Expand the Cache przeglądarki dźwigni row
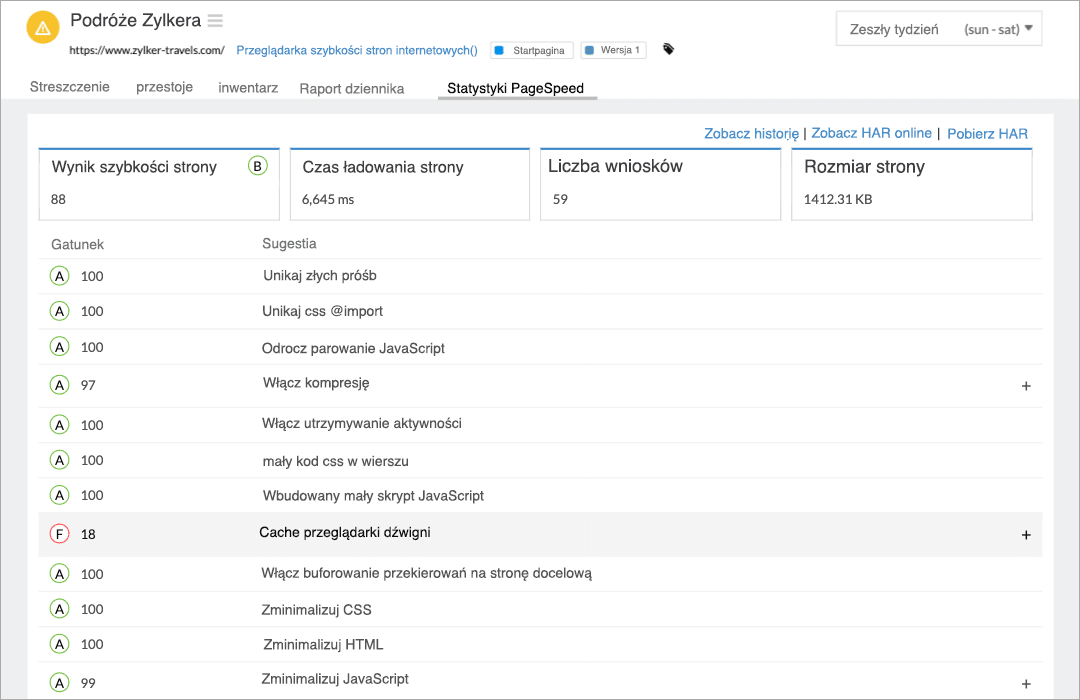1080x700 pixels. (1025, 534)
